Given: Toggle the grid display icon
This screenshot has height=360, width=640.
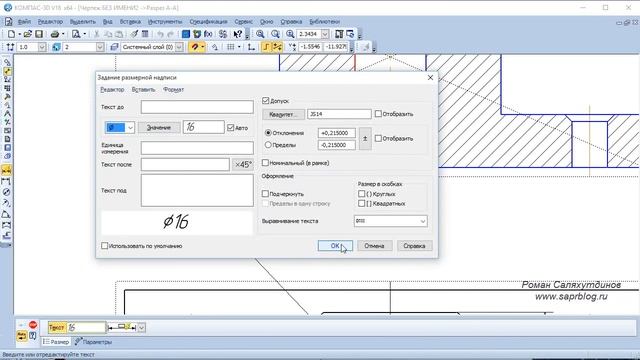Looking at the screenshot, I should point(231,47).
